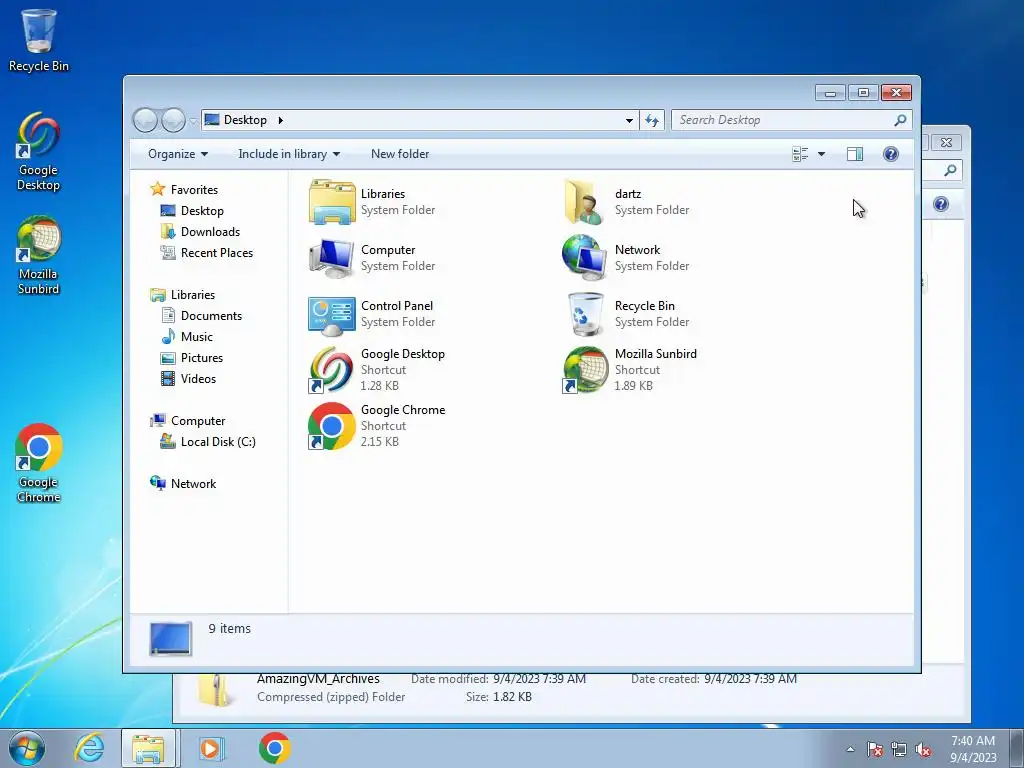Refresh the Desktop folder view
The height and width of the screenshot is (768, 1024).
pos(652,120)
